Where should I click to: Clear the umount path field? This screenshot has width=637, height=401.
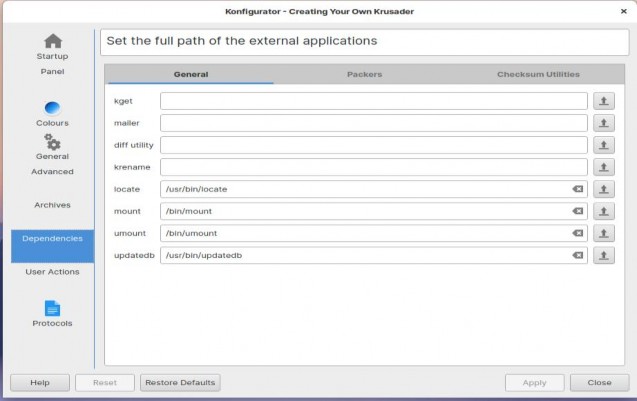point(578,233)
